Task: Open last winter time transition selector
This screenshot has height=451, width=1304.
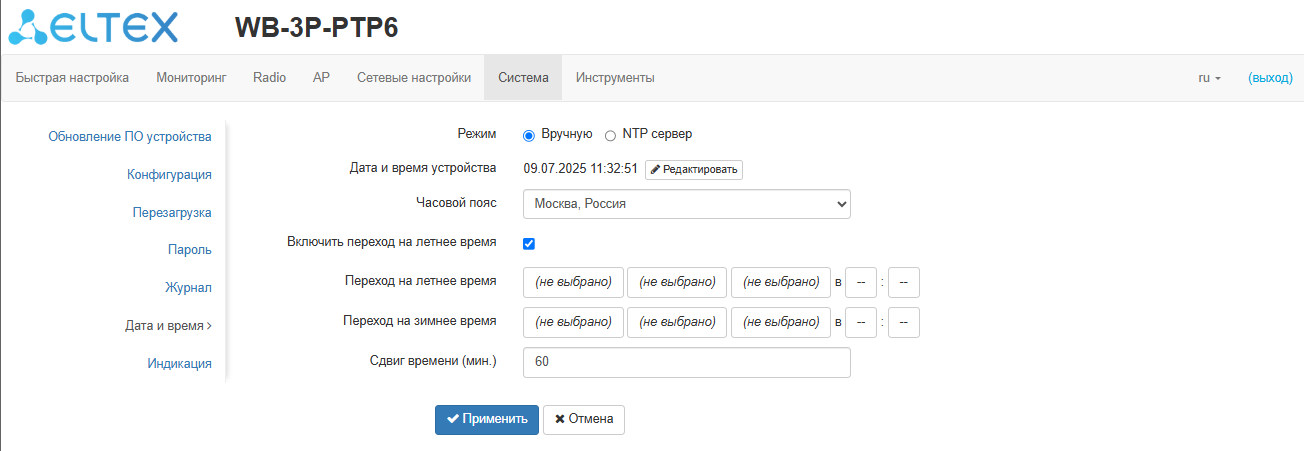Action: (780, 322)
